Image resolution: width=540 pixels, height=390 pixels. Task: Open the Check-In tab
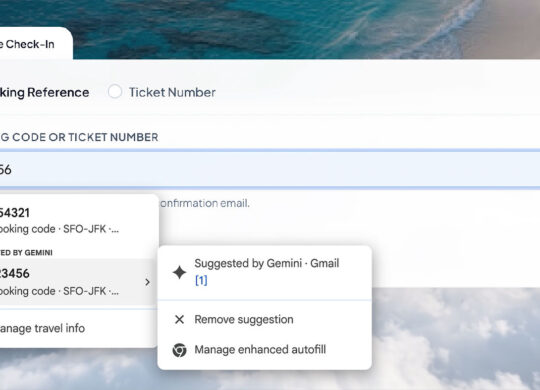[28, 44]
